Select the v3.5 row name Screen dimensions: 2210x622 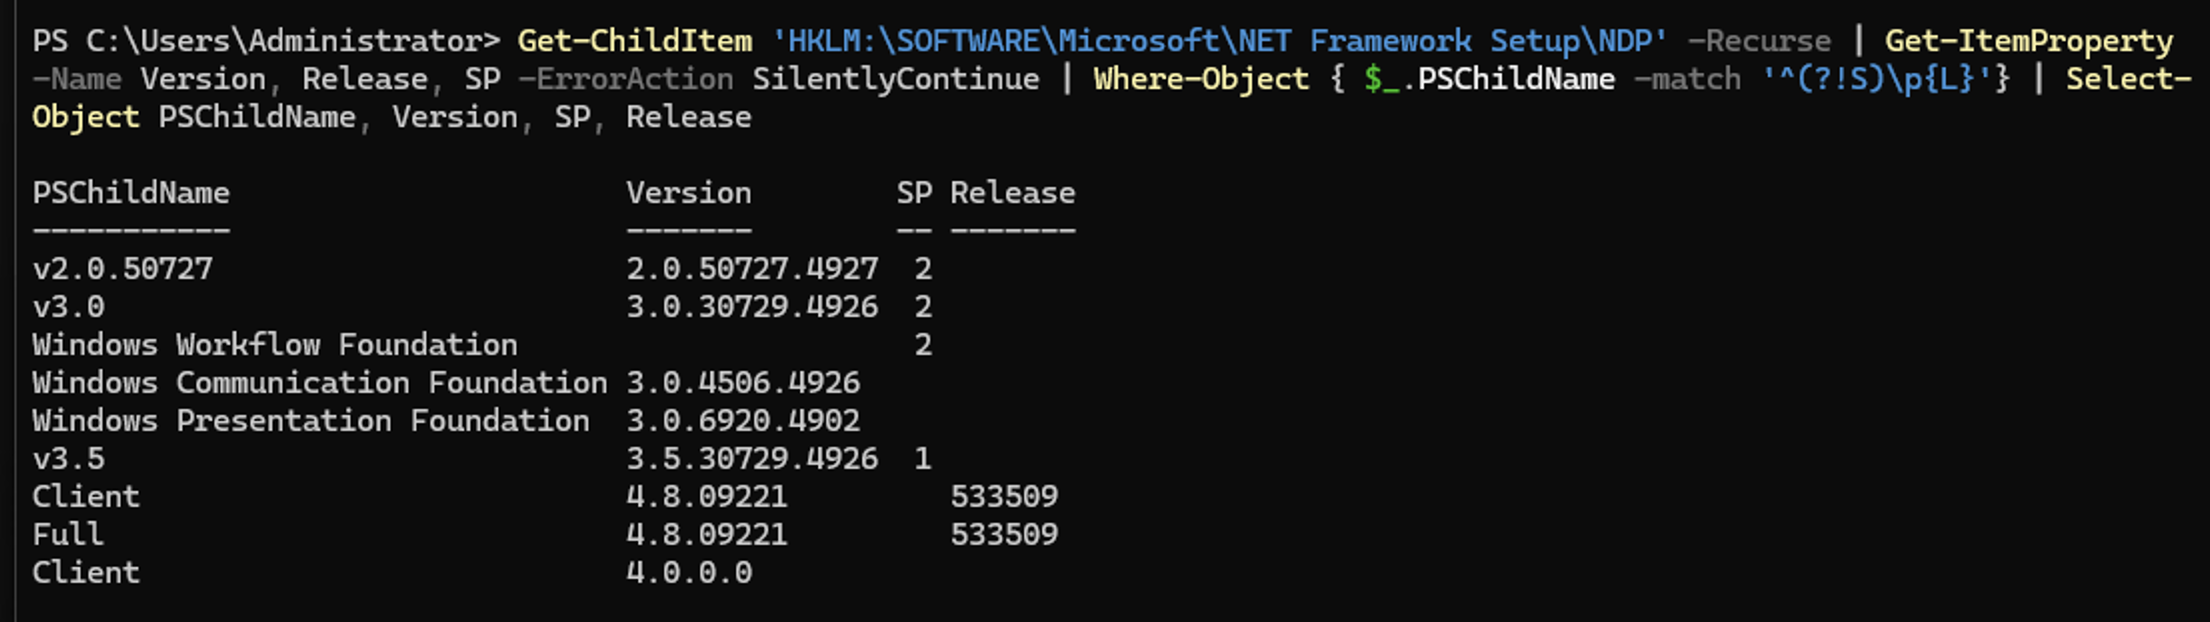(x=68, y=459)
